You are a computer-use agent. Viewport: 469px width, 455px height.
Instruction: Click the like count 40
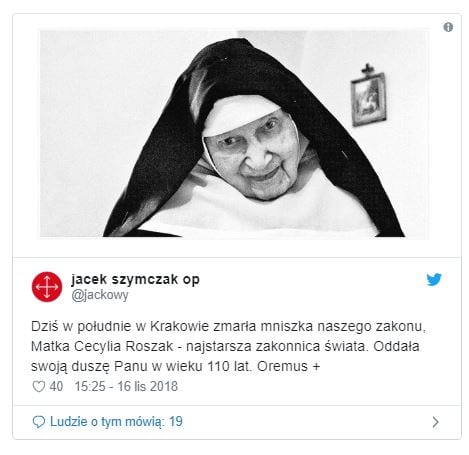coord(56,387)
